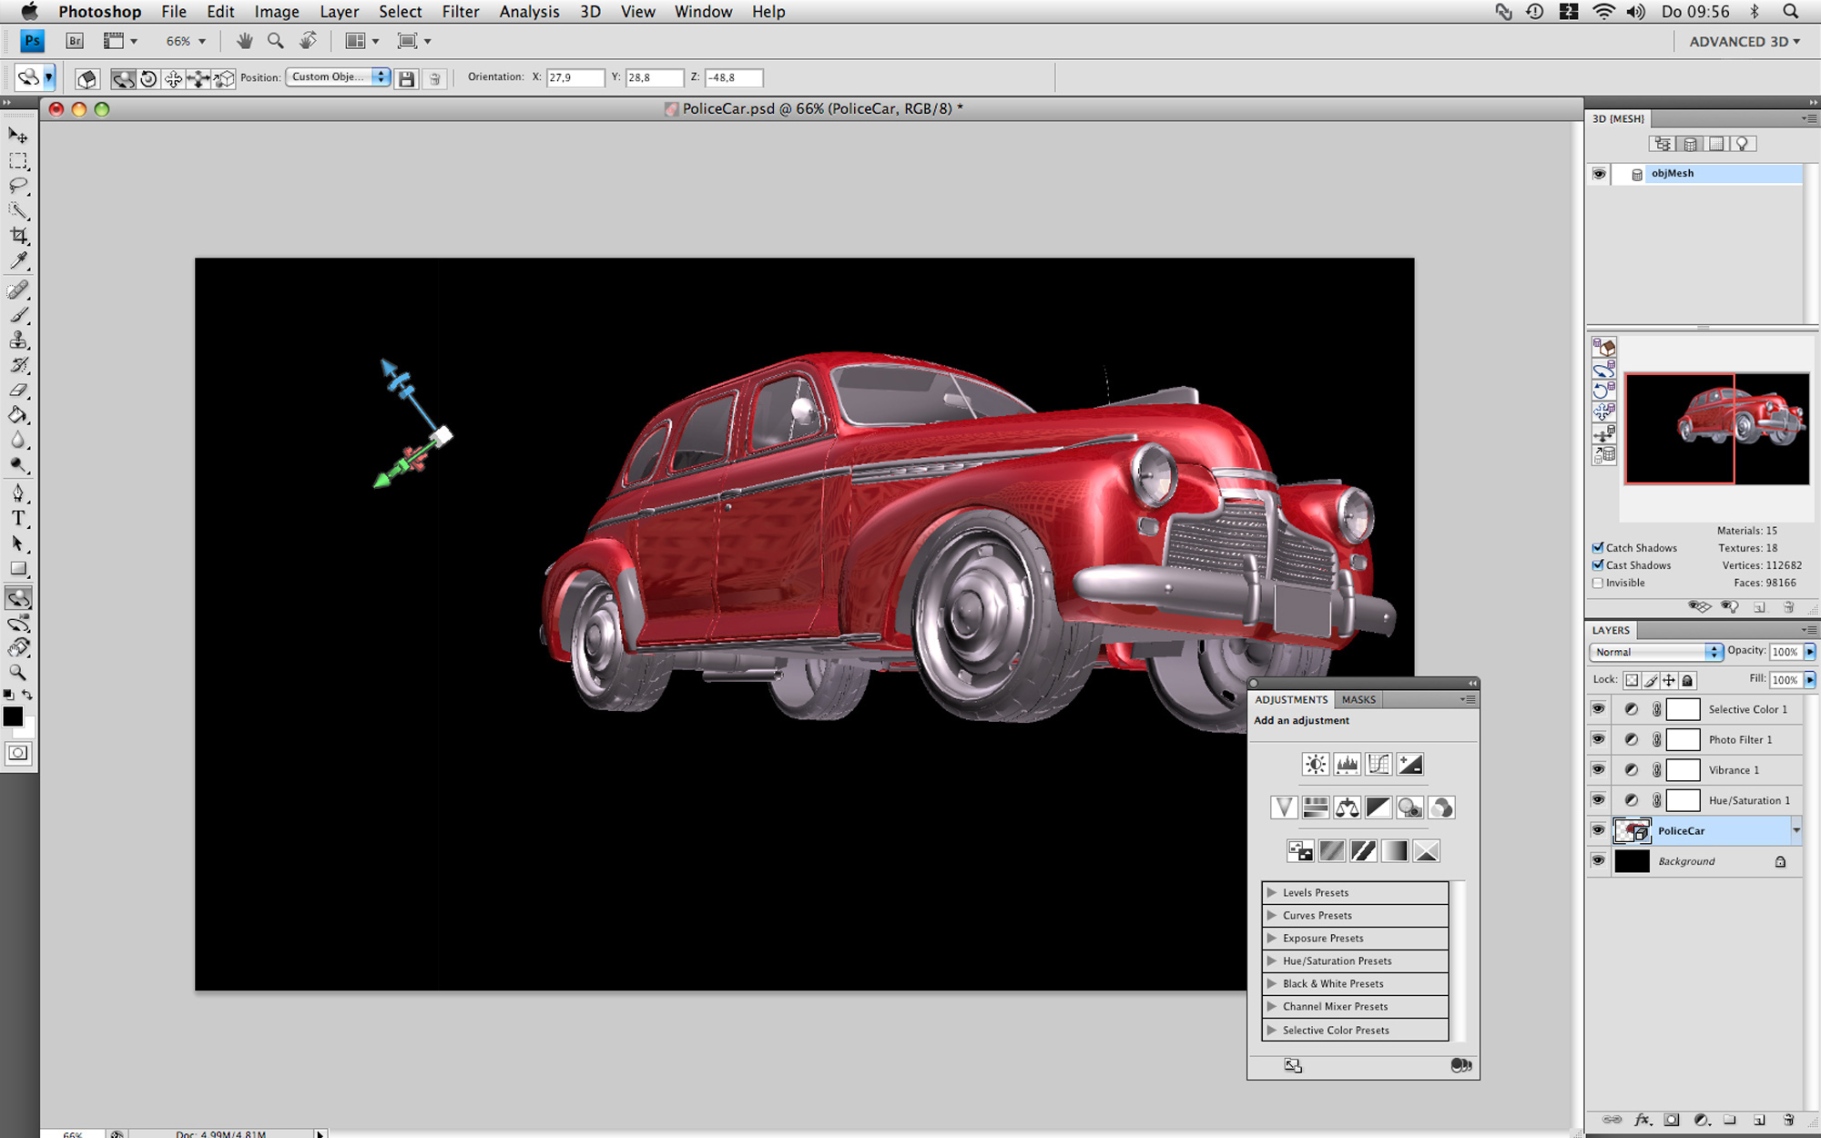This screenshot has height=1138, width=1821.
Task: Hide the Background layer
Action: pyautogui.click(x=1598, y=861)
